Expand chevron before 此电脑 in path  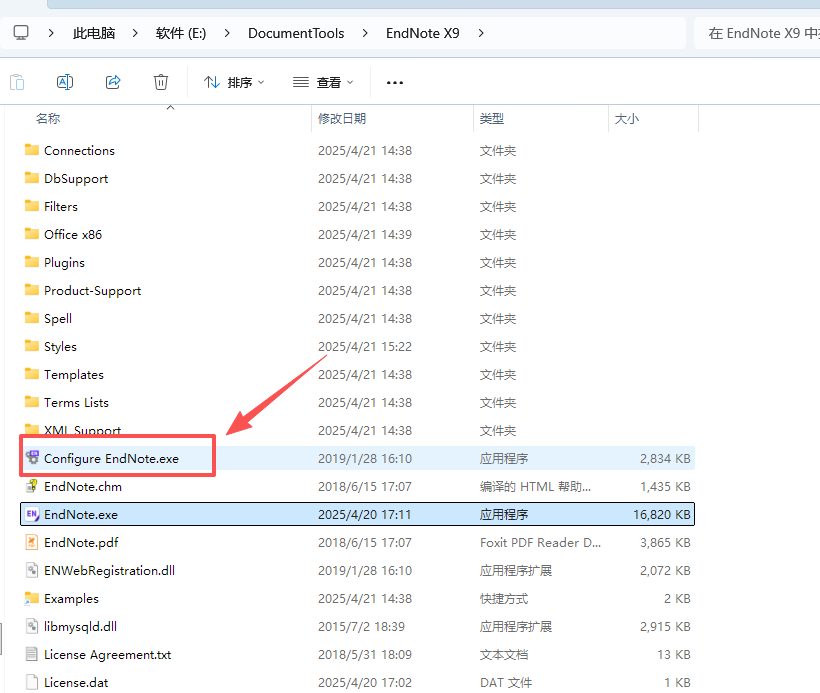click(51, 33)
